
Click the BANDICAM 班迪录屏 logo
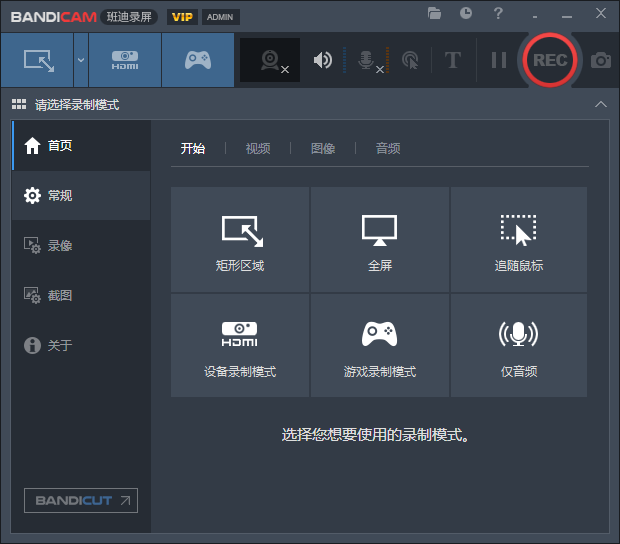tap(83, 17)
